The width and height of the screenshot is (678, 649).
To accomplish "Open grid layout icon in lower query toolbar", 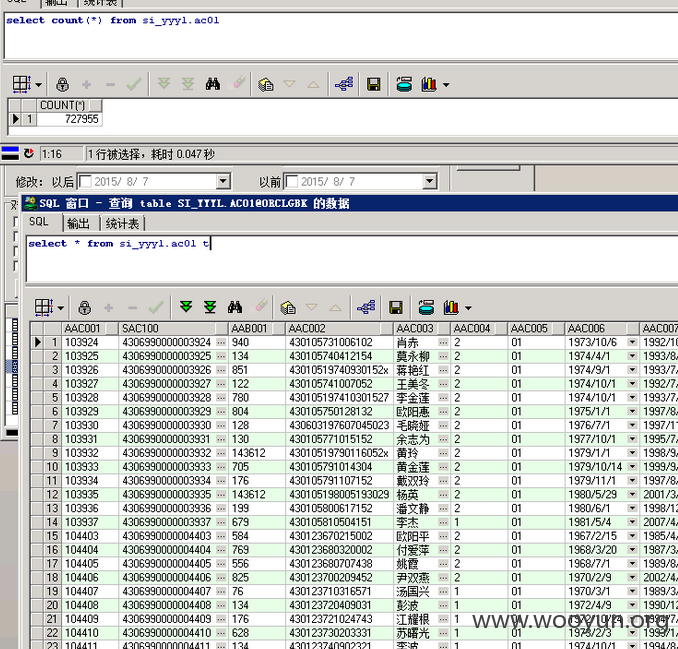I will (x=44, y=308).
